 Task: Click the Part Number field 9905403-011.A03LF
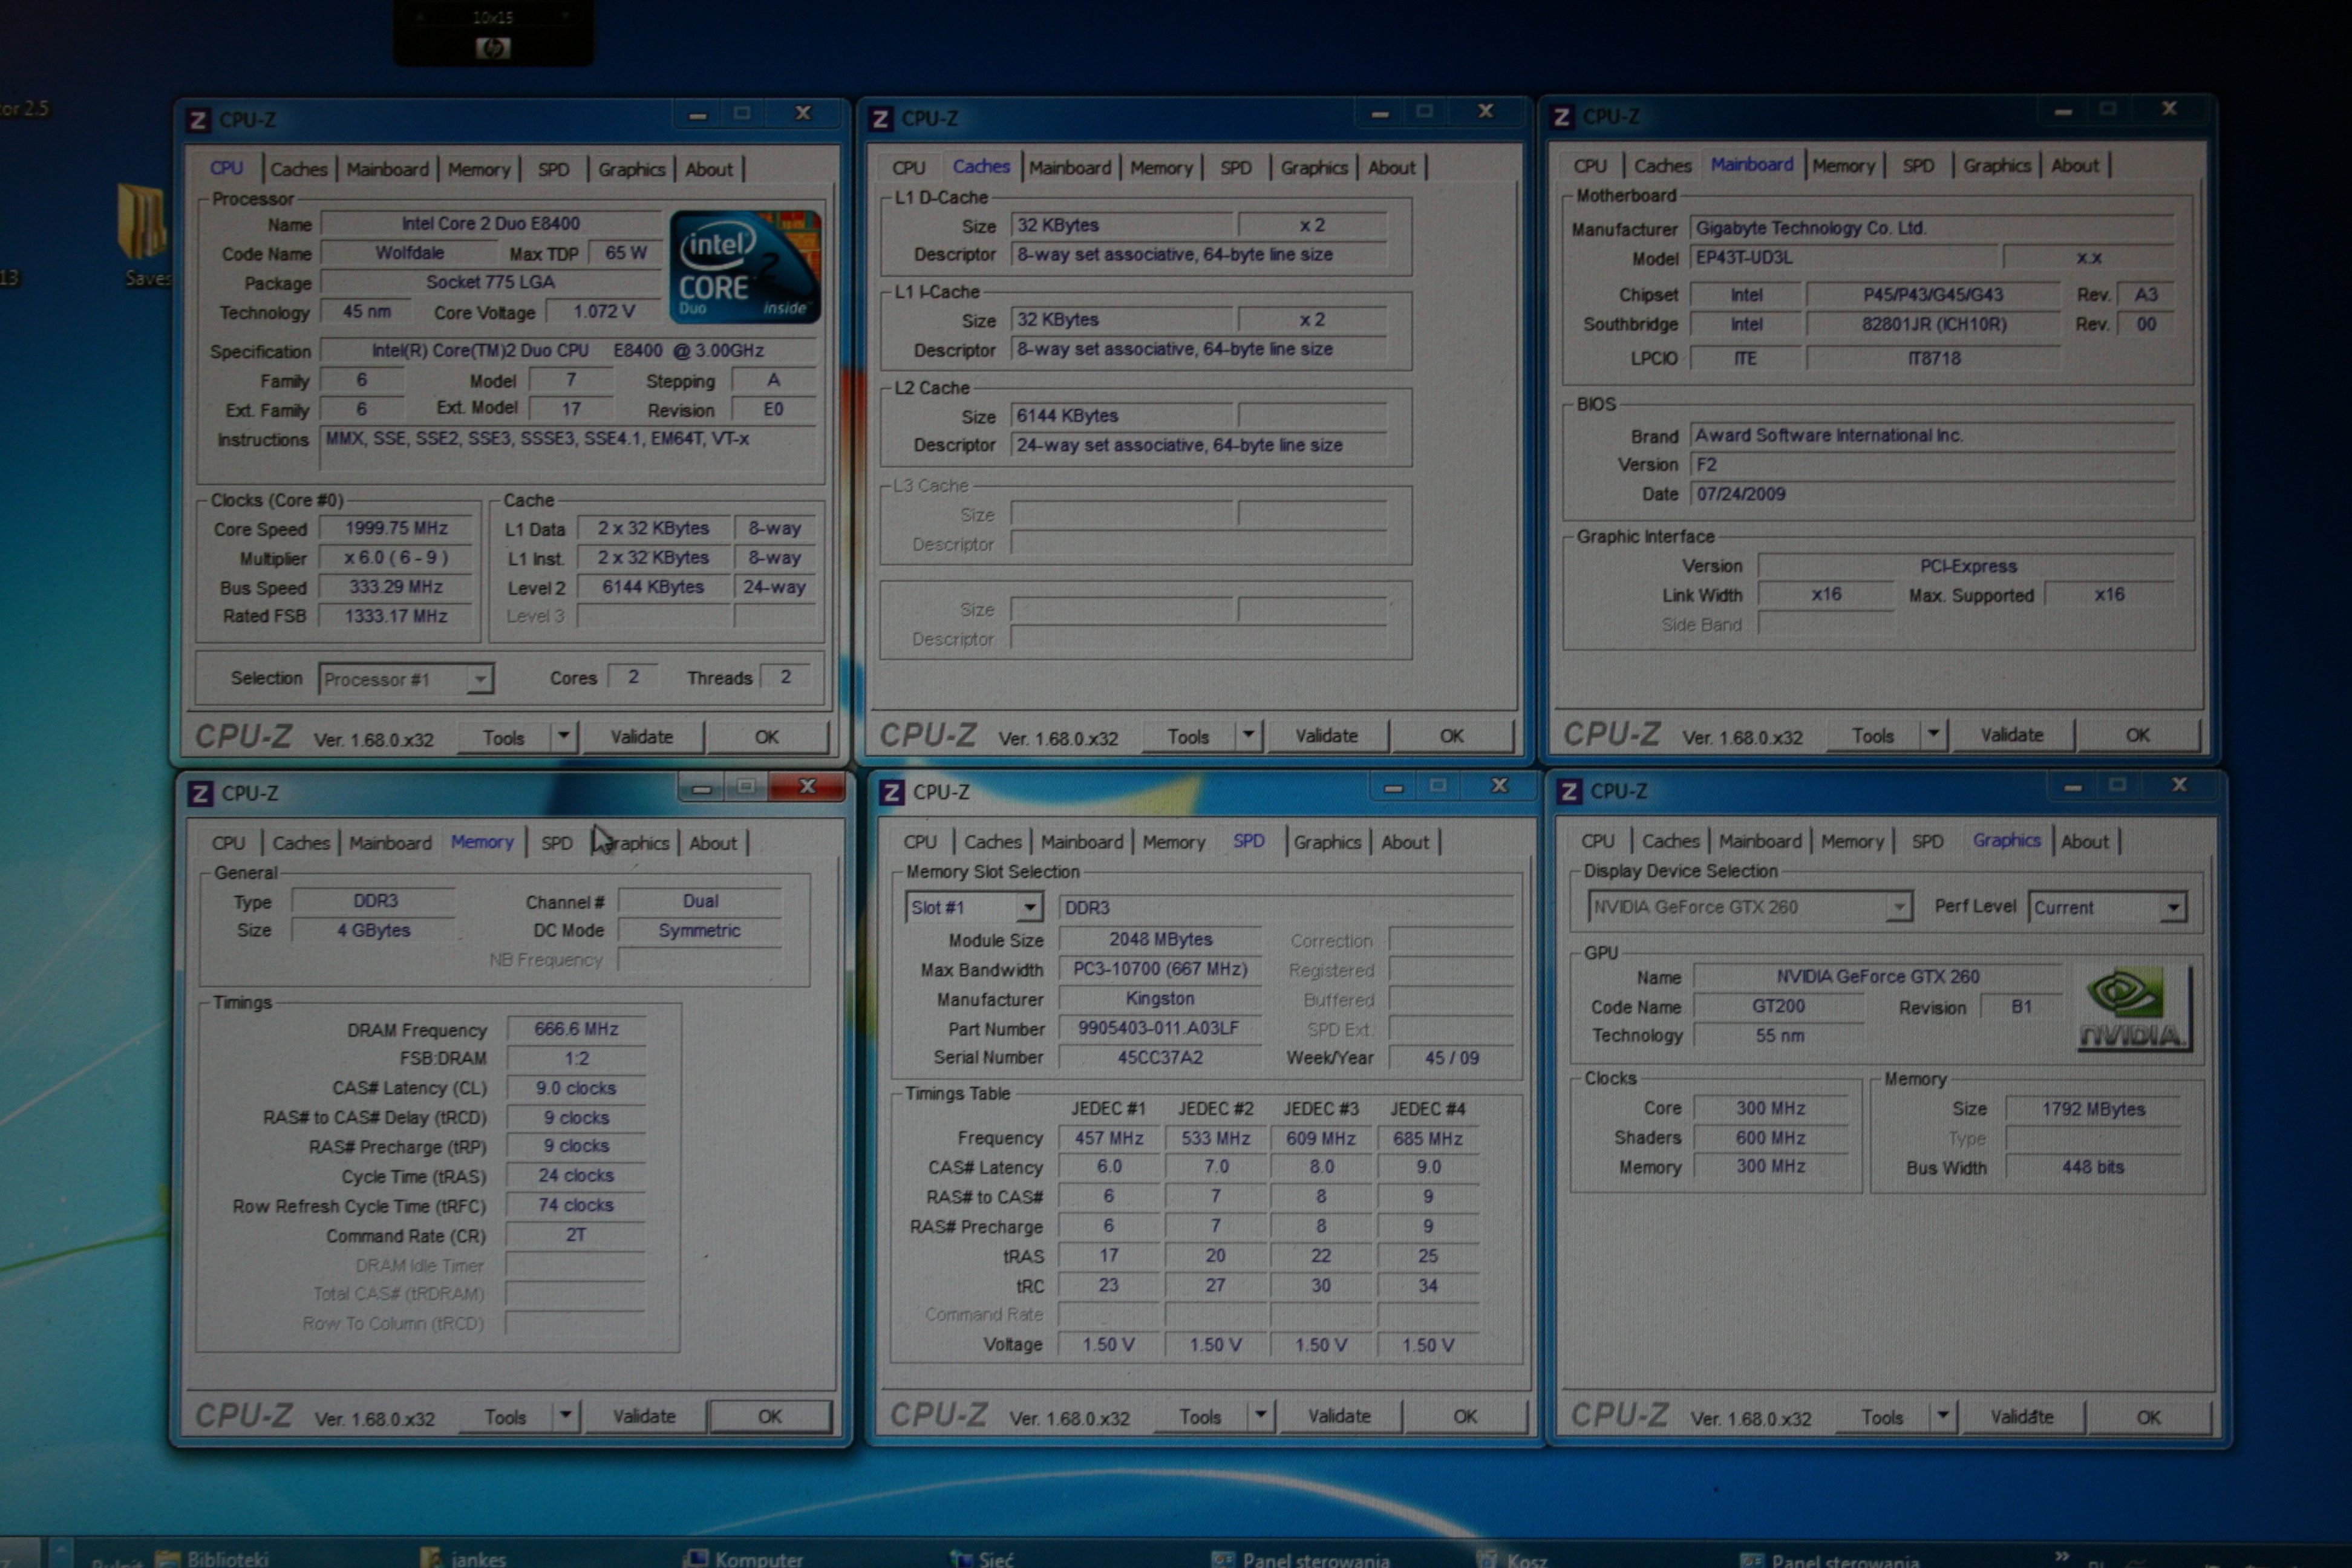click(x=1159, y=1028)
